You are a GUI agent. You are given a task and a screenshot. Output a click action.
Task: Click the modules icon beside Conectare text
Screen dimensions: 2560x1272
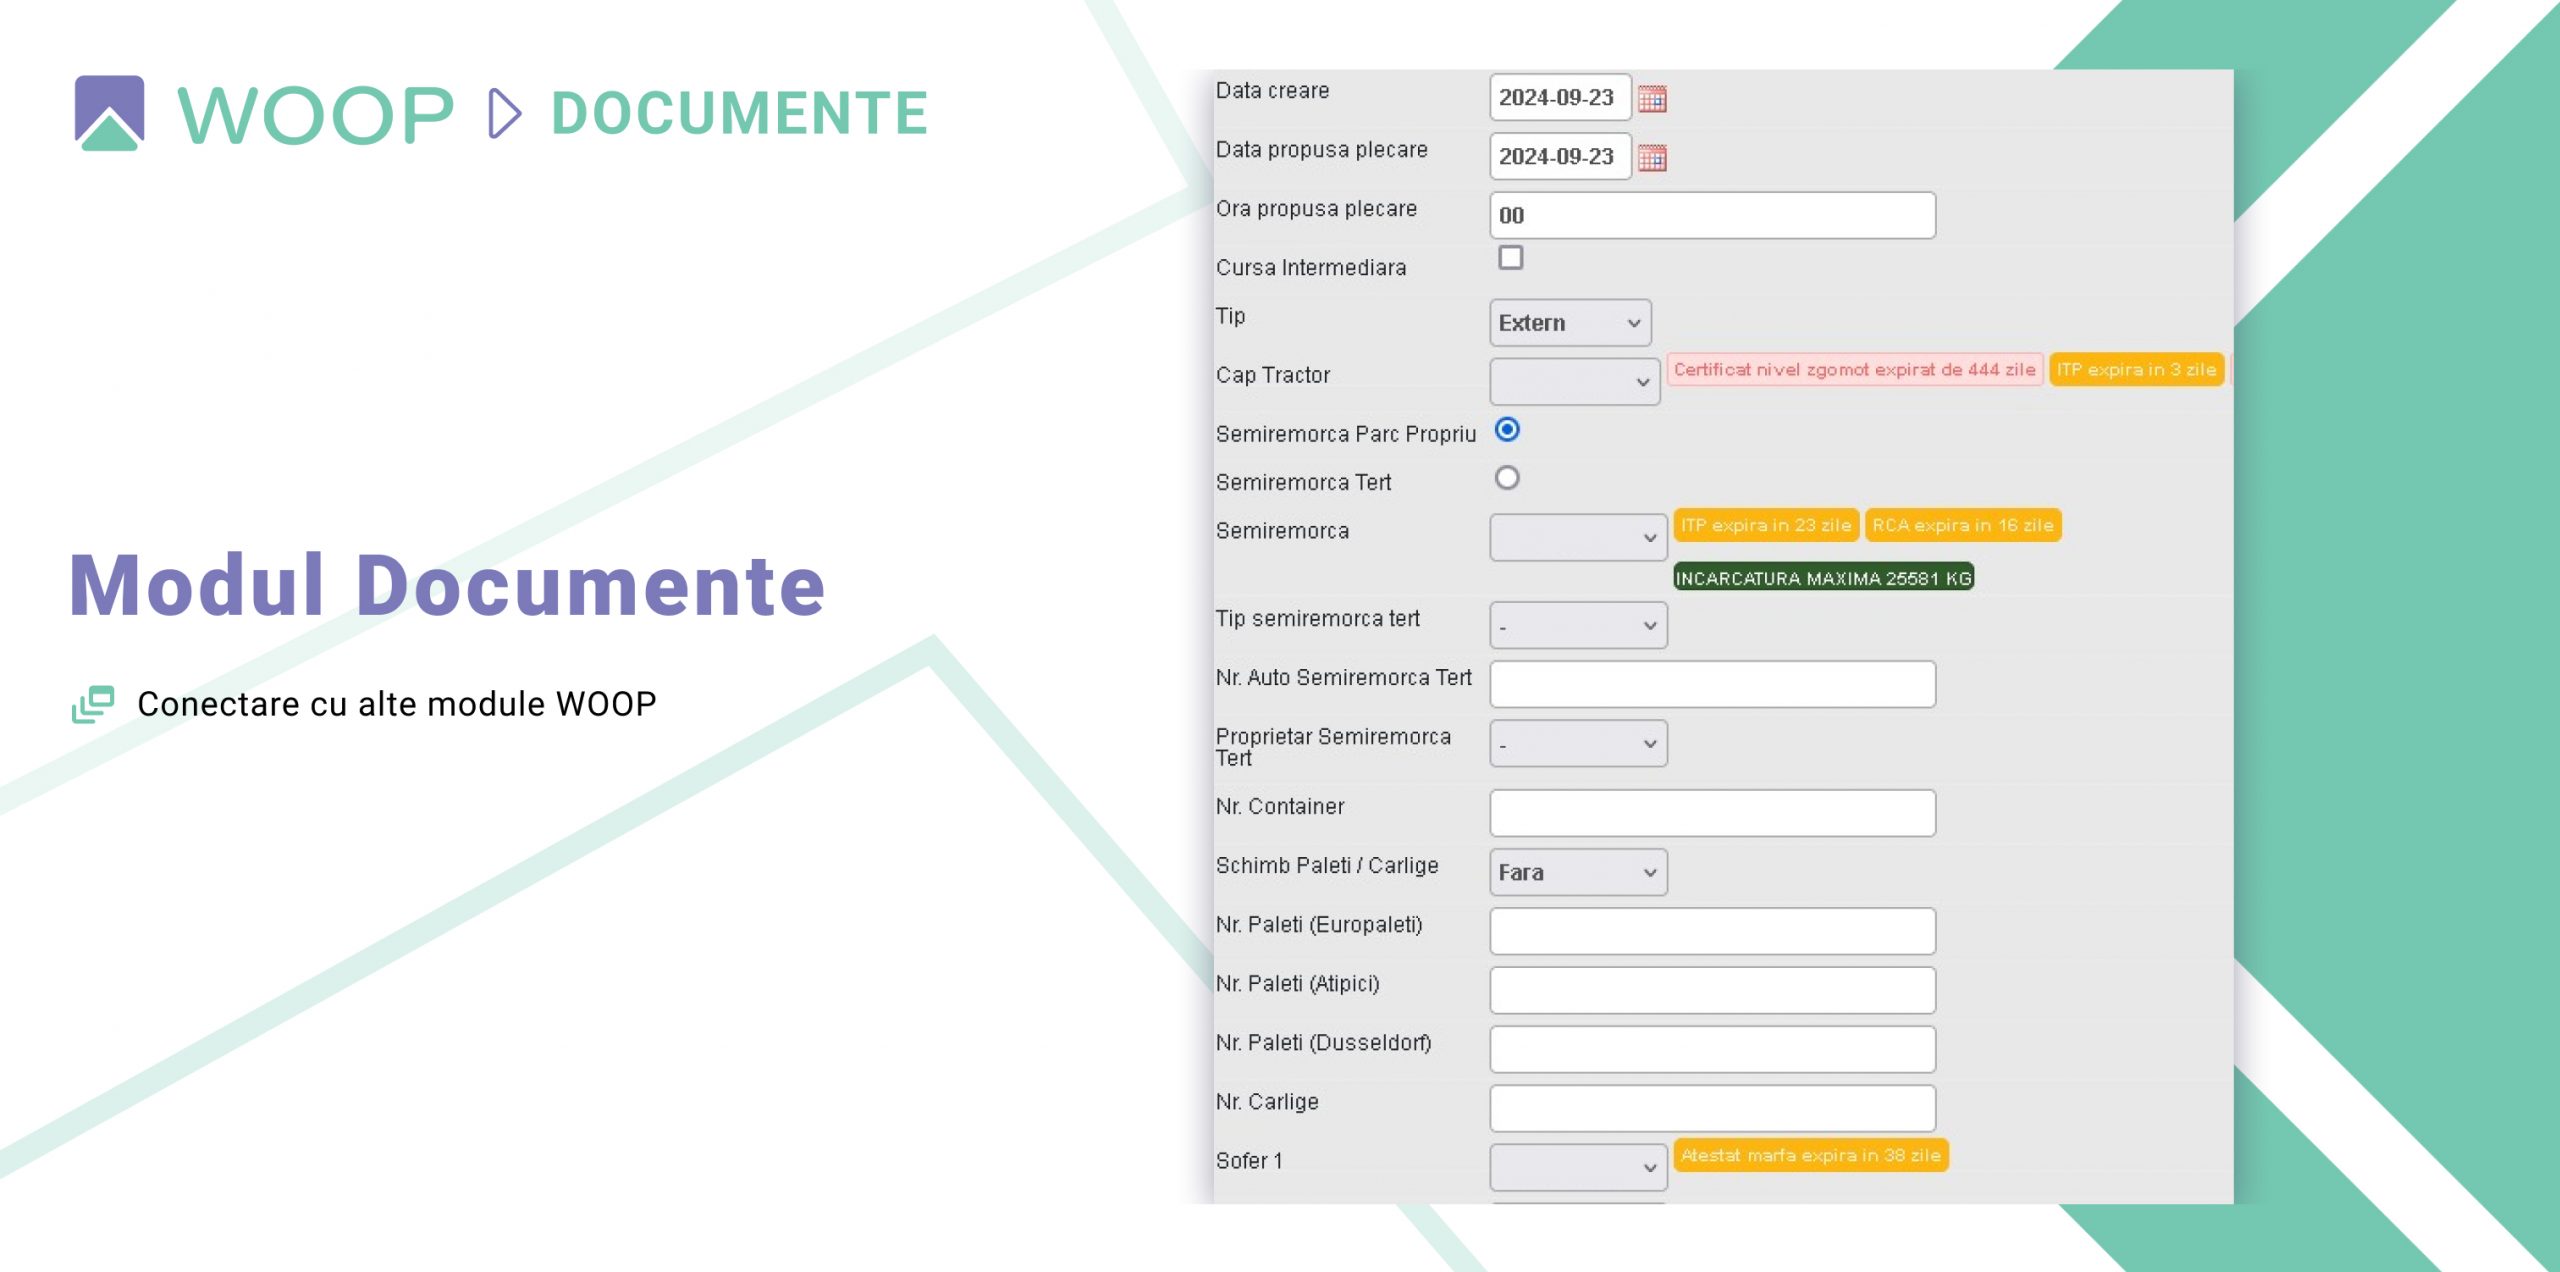[x=93, y=704]
